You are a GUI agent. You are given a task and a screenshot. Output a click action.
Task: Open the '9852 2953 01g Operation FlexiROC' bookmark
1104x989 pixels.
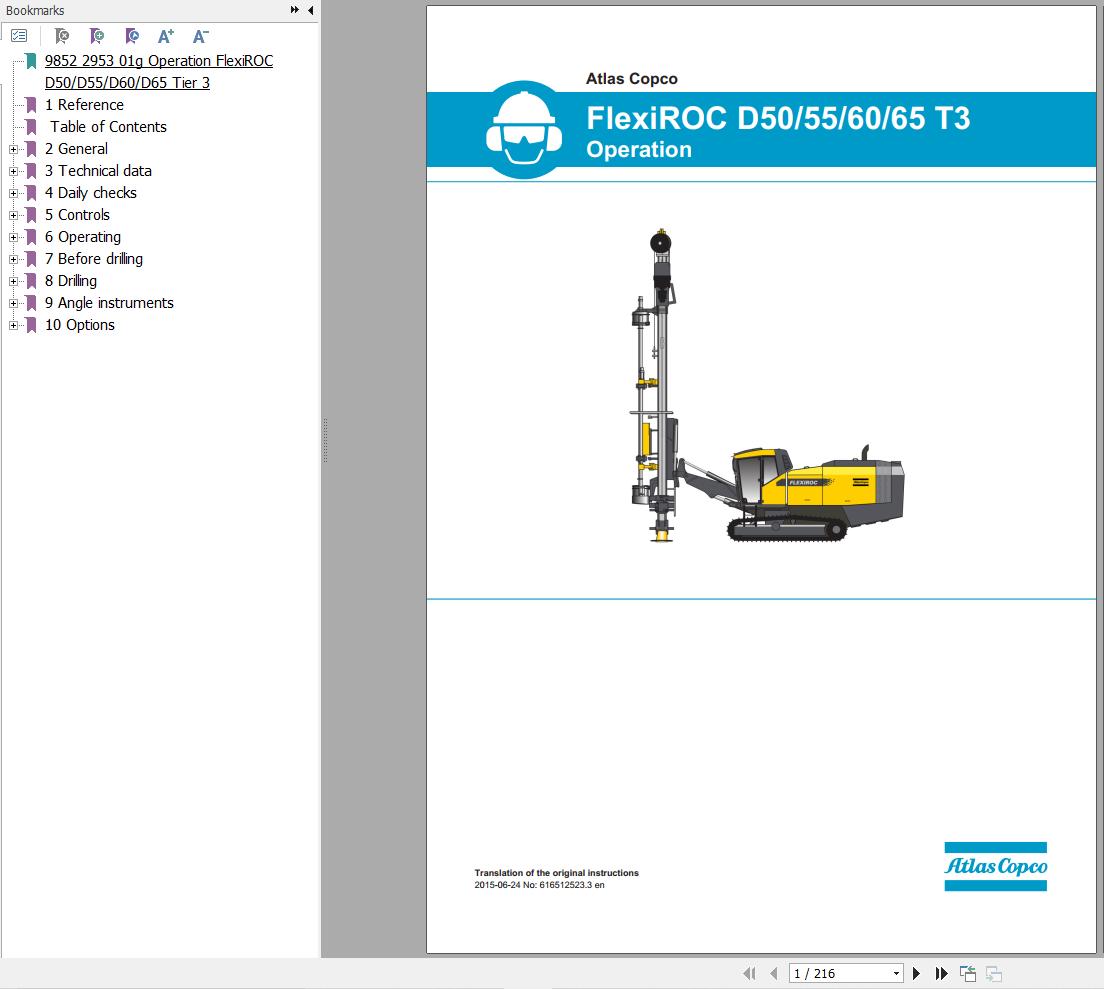click(x=158, y=61)
